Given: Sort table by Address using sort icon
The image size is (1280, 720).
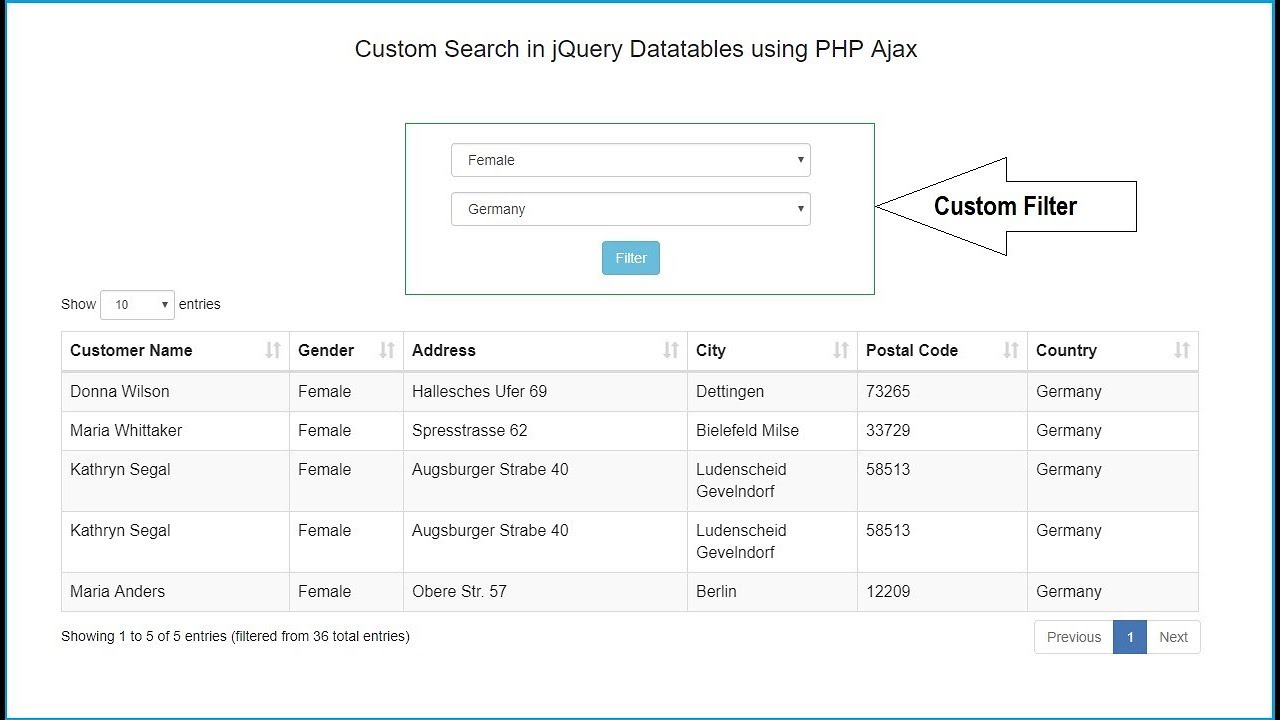Looking at the screenshot, I should click(671, 350).
